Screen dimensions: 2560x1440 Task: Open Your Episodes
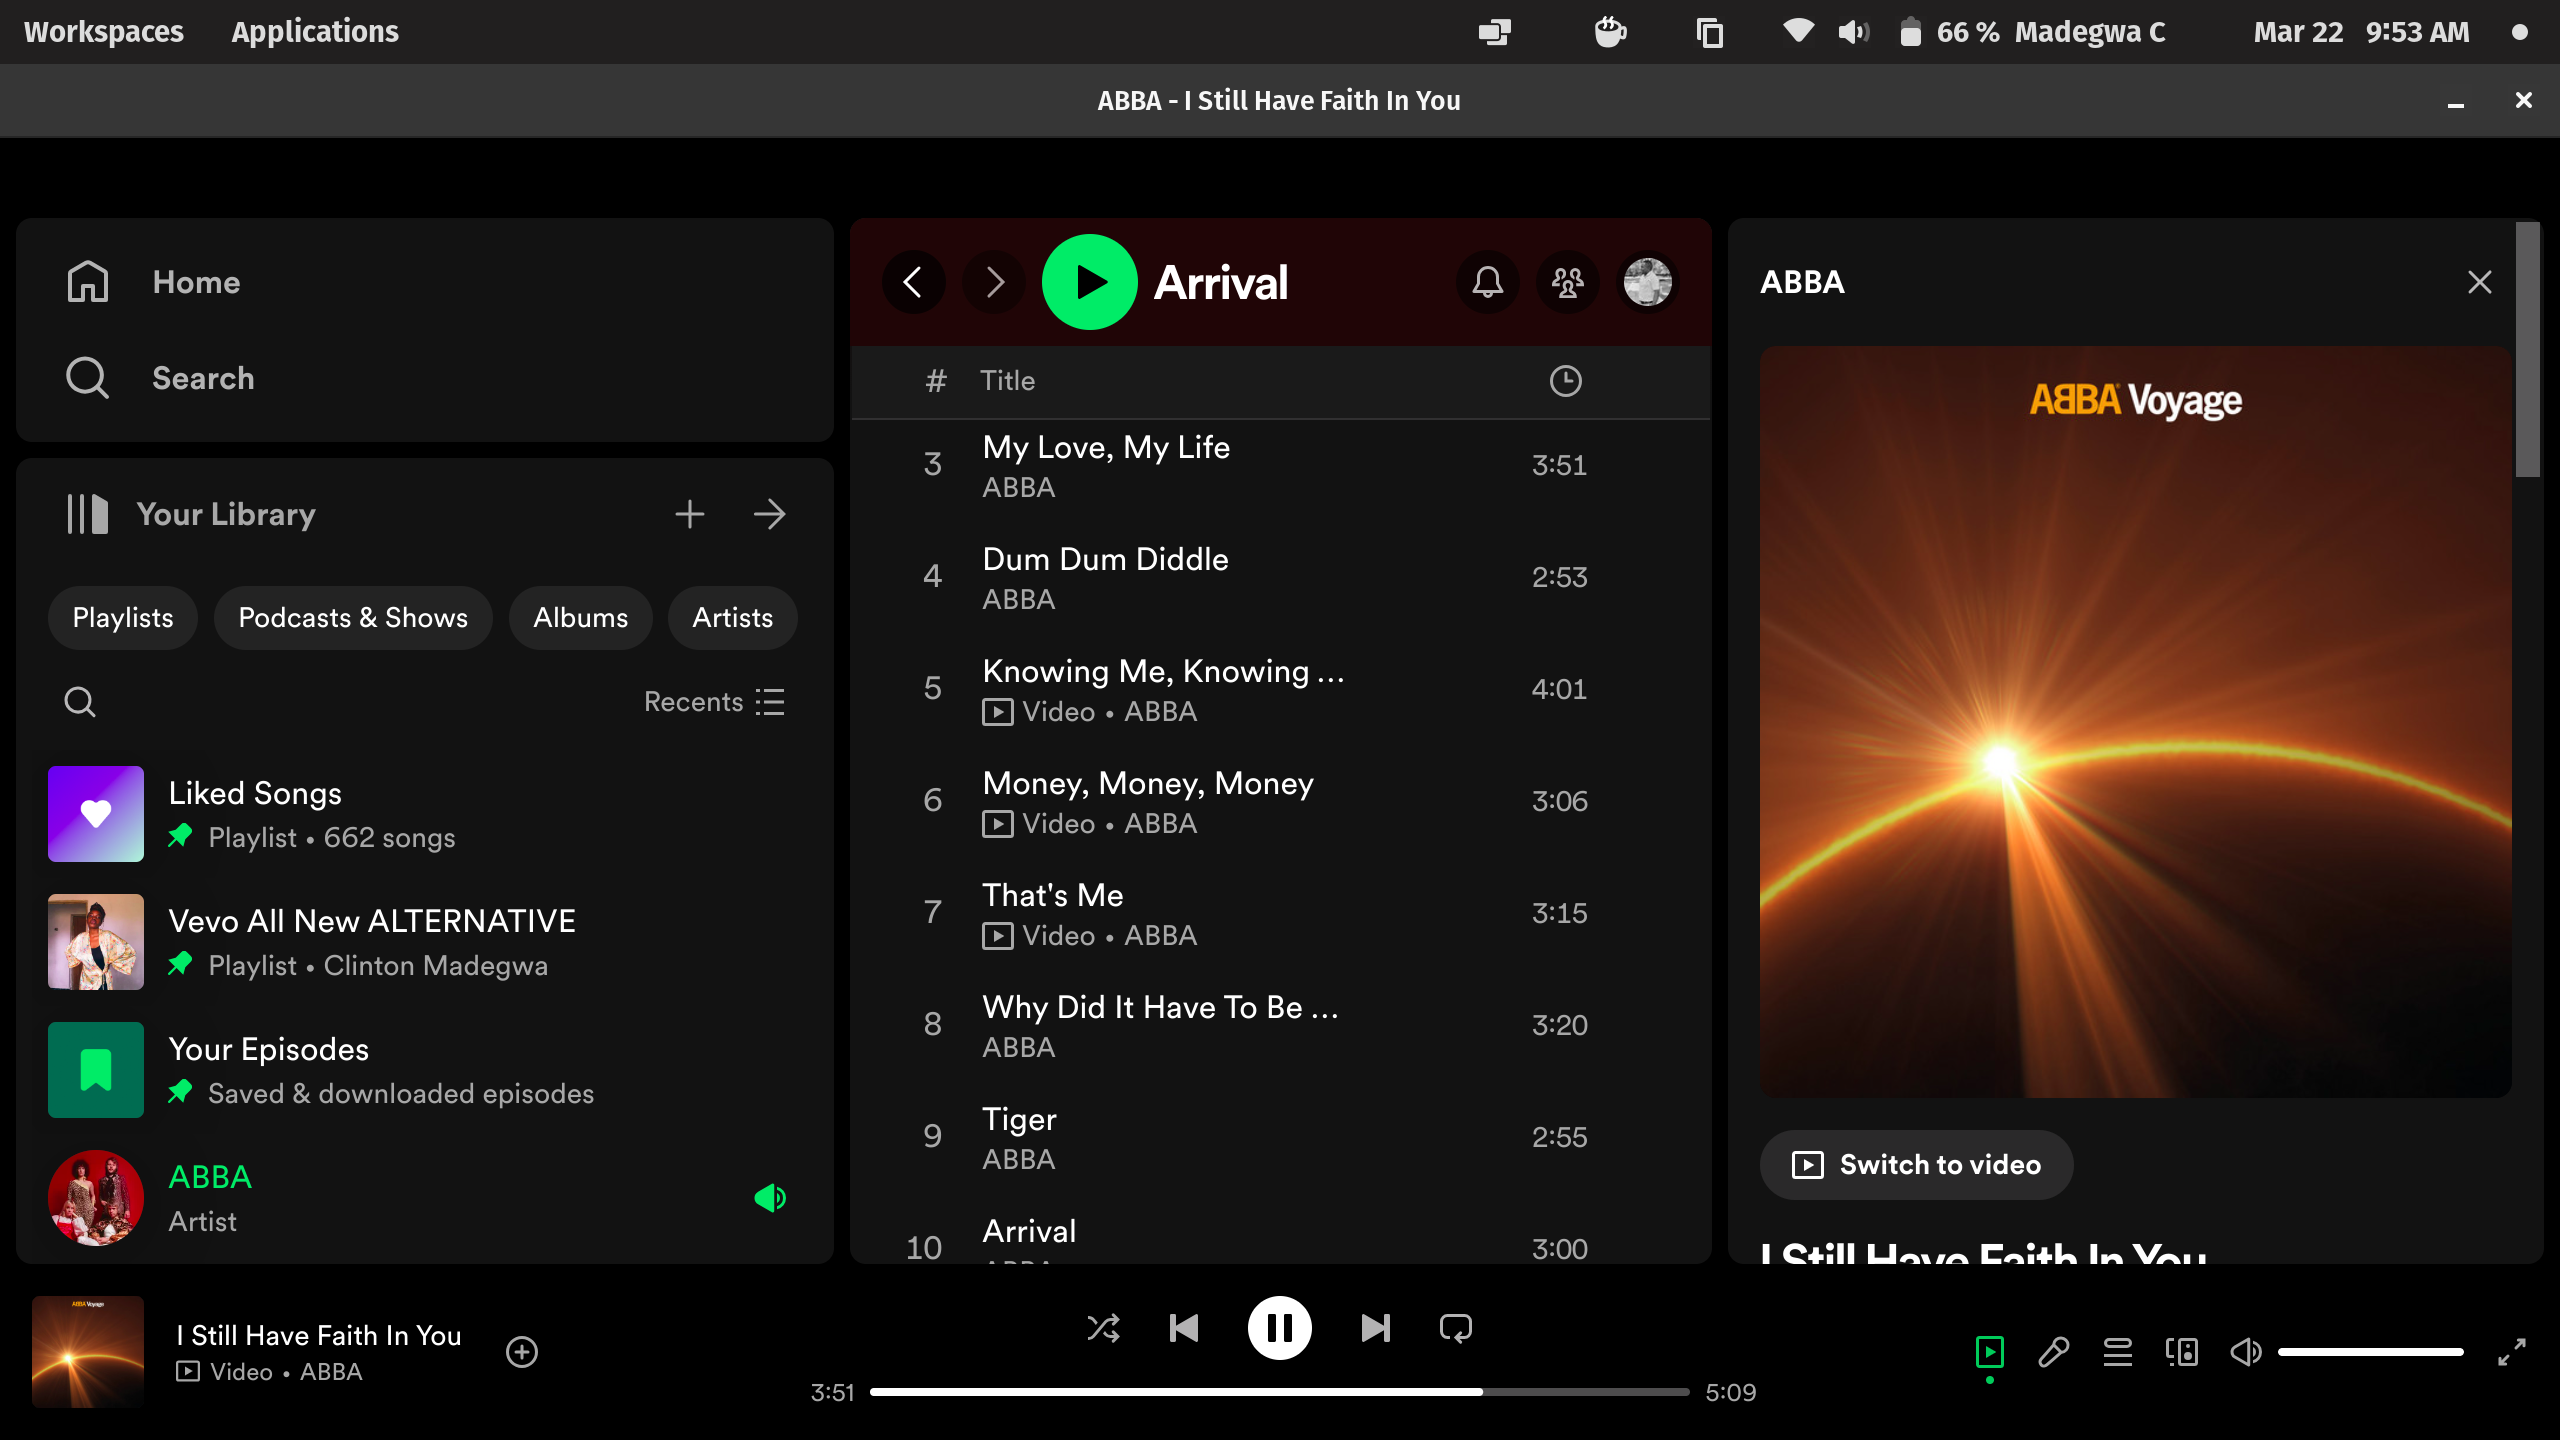coord(424,1070)
